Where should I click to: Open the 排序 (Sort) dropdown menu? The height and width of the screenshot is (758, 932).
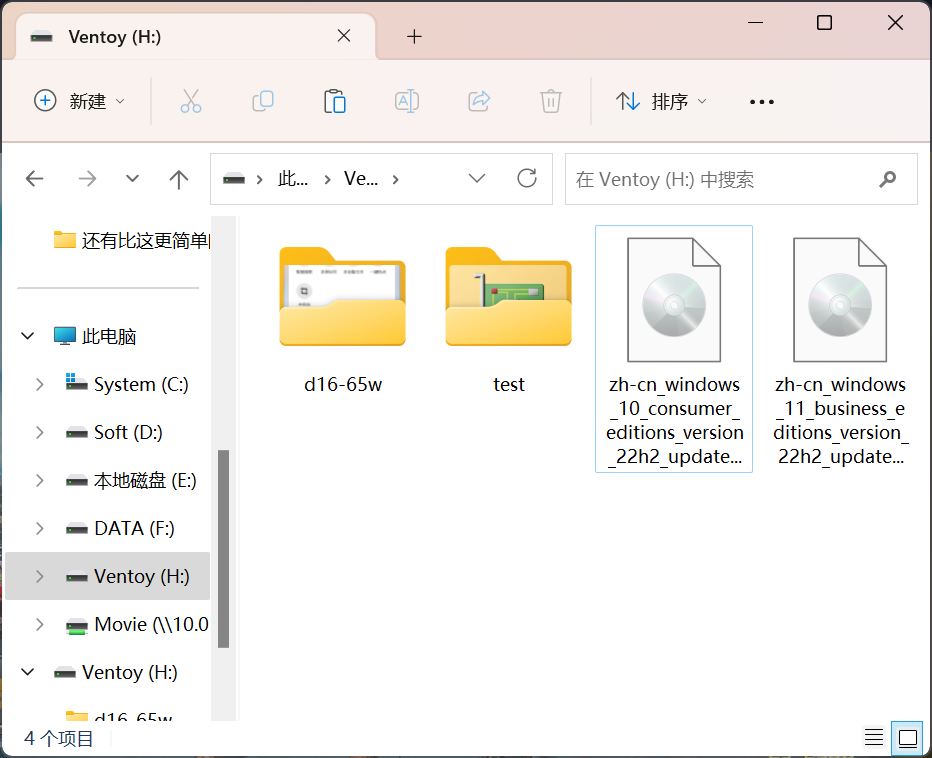point(661,101)
